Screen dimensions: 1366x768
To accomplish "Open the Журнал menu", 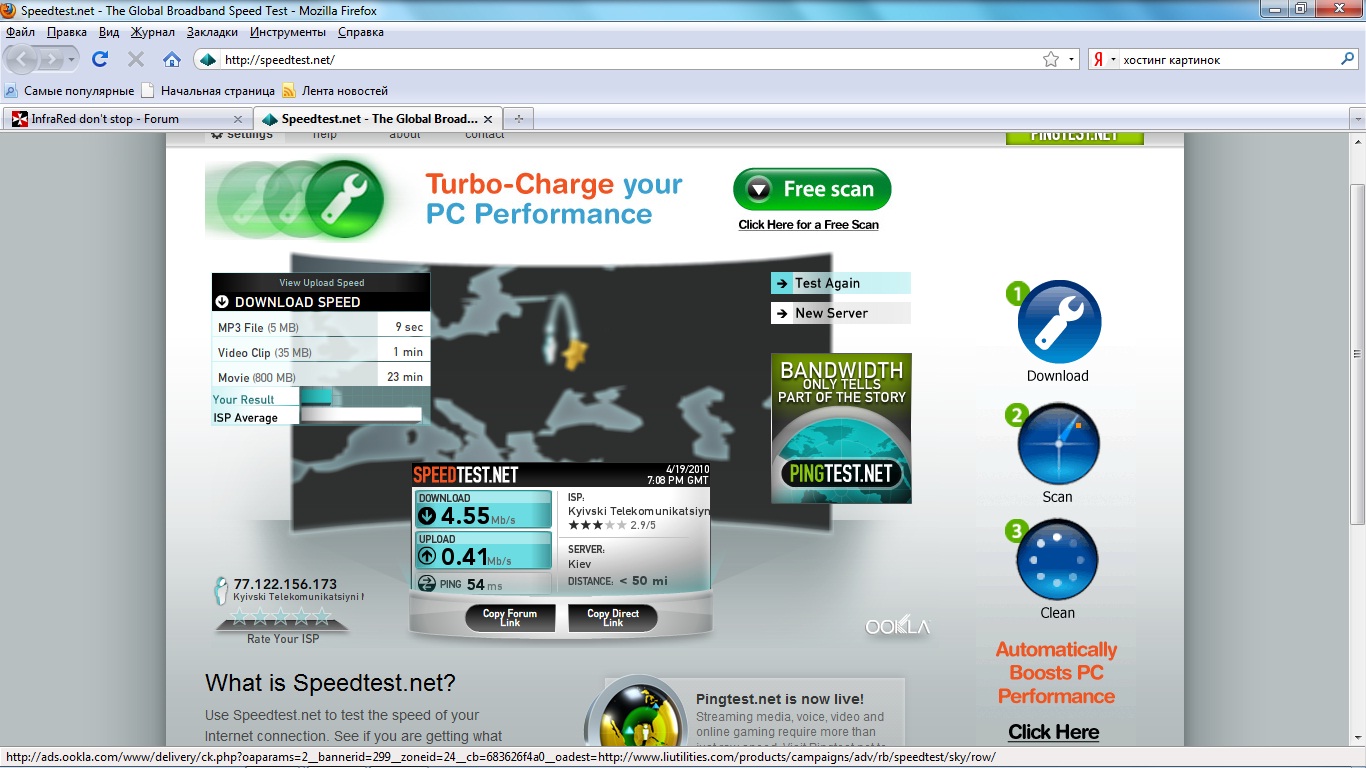I will click(x=153, y=32).
